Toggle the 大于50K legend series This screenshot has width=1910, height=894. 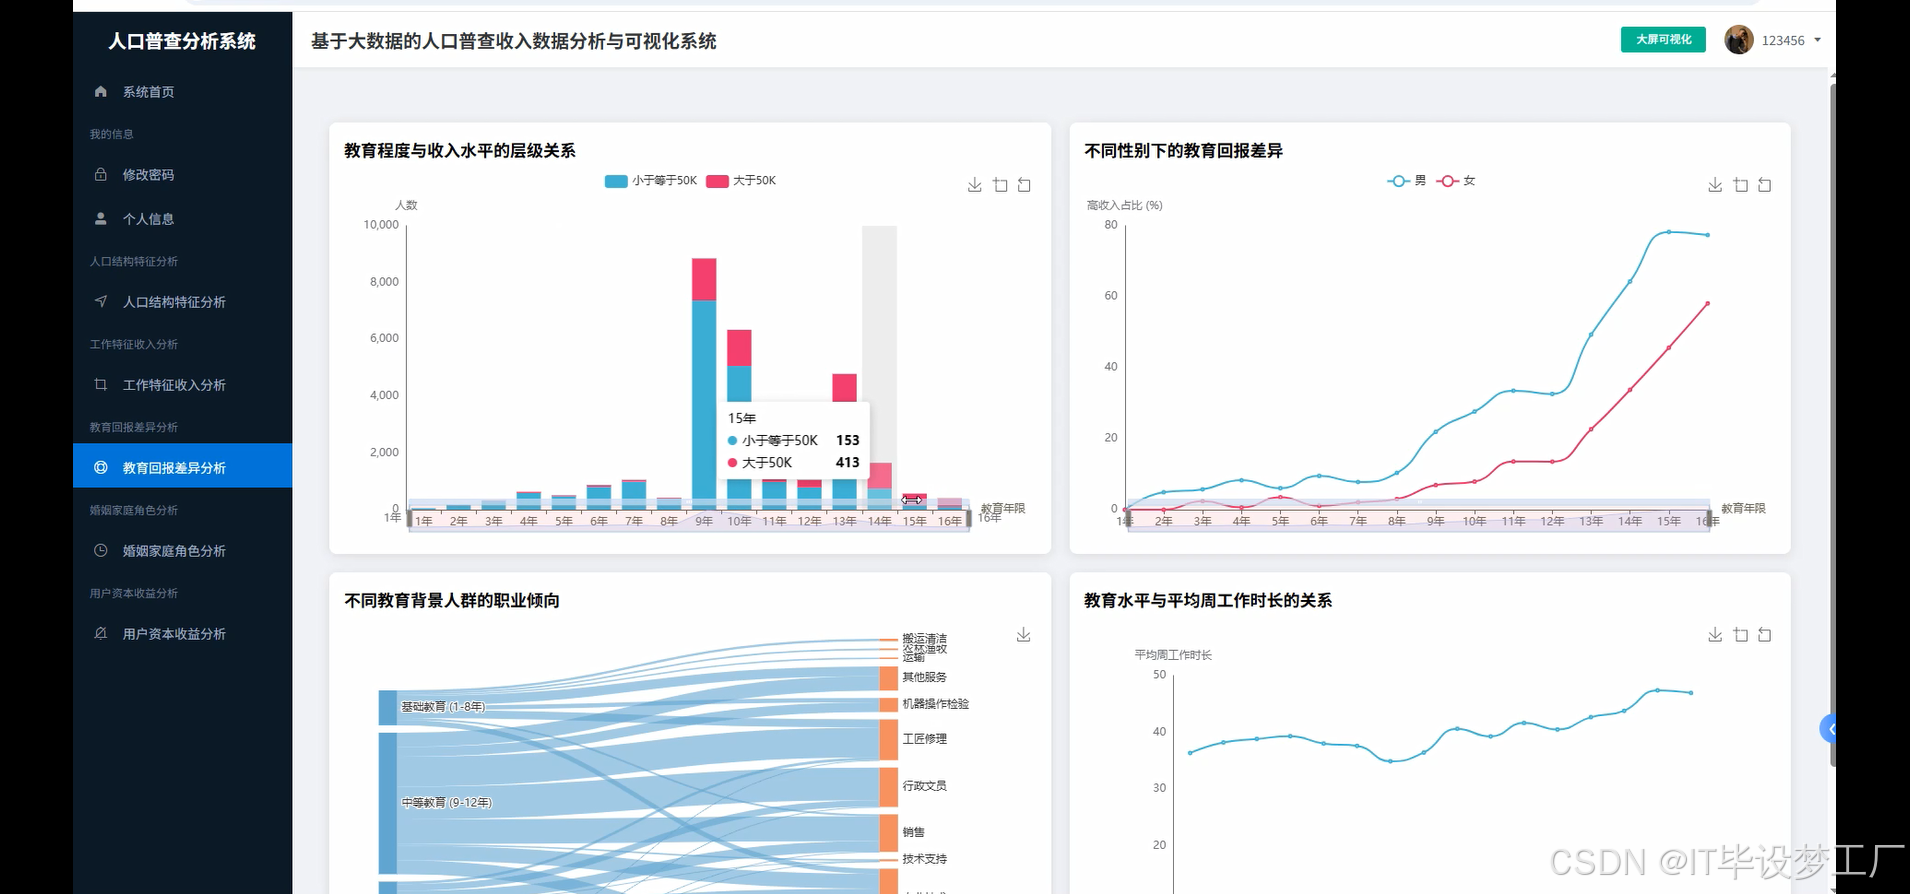click(x=741, y=181)
